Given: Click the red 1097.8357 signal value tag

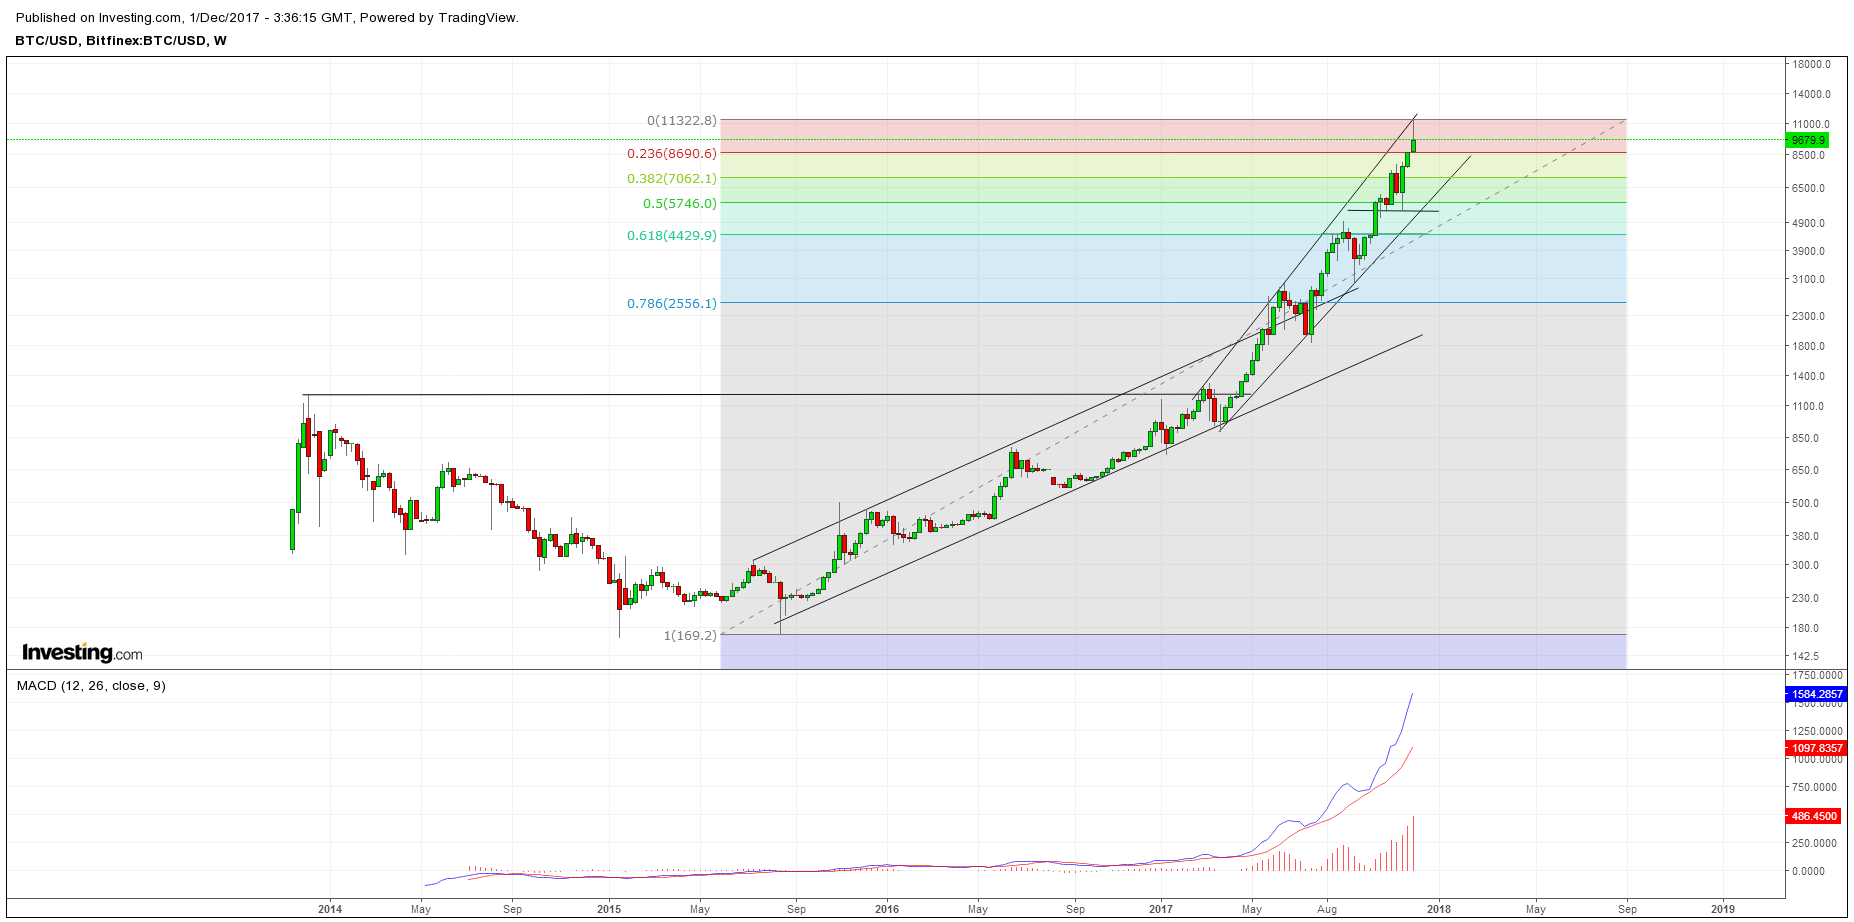Looking at the screenshot, I should coord(1816,748).
